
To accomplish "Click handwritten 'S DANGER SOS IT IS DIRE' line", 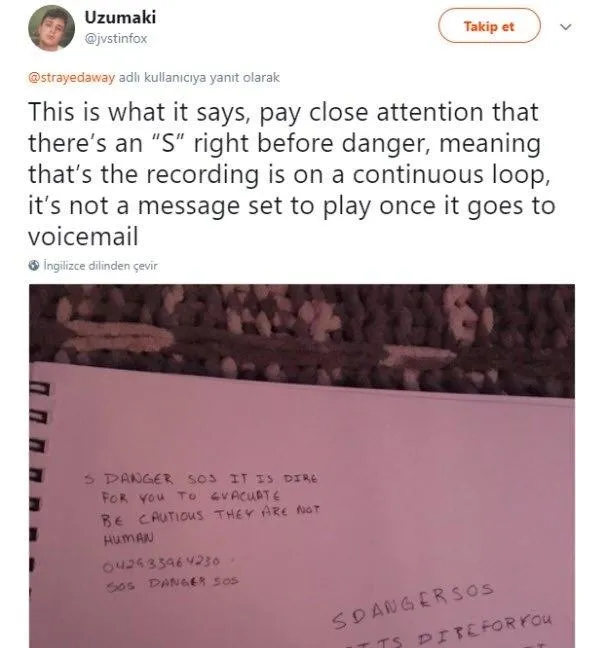I will [x=201, y=479].
